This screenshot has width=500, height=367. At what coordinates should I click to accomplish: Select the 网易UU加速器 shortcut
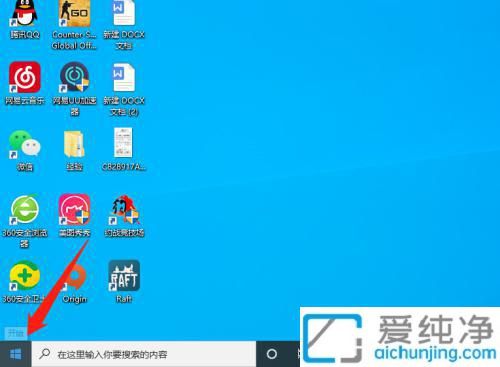[74, 89]
